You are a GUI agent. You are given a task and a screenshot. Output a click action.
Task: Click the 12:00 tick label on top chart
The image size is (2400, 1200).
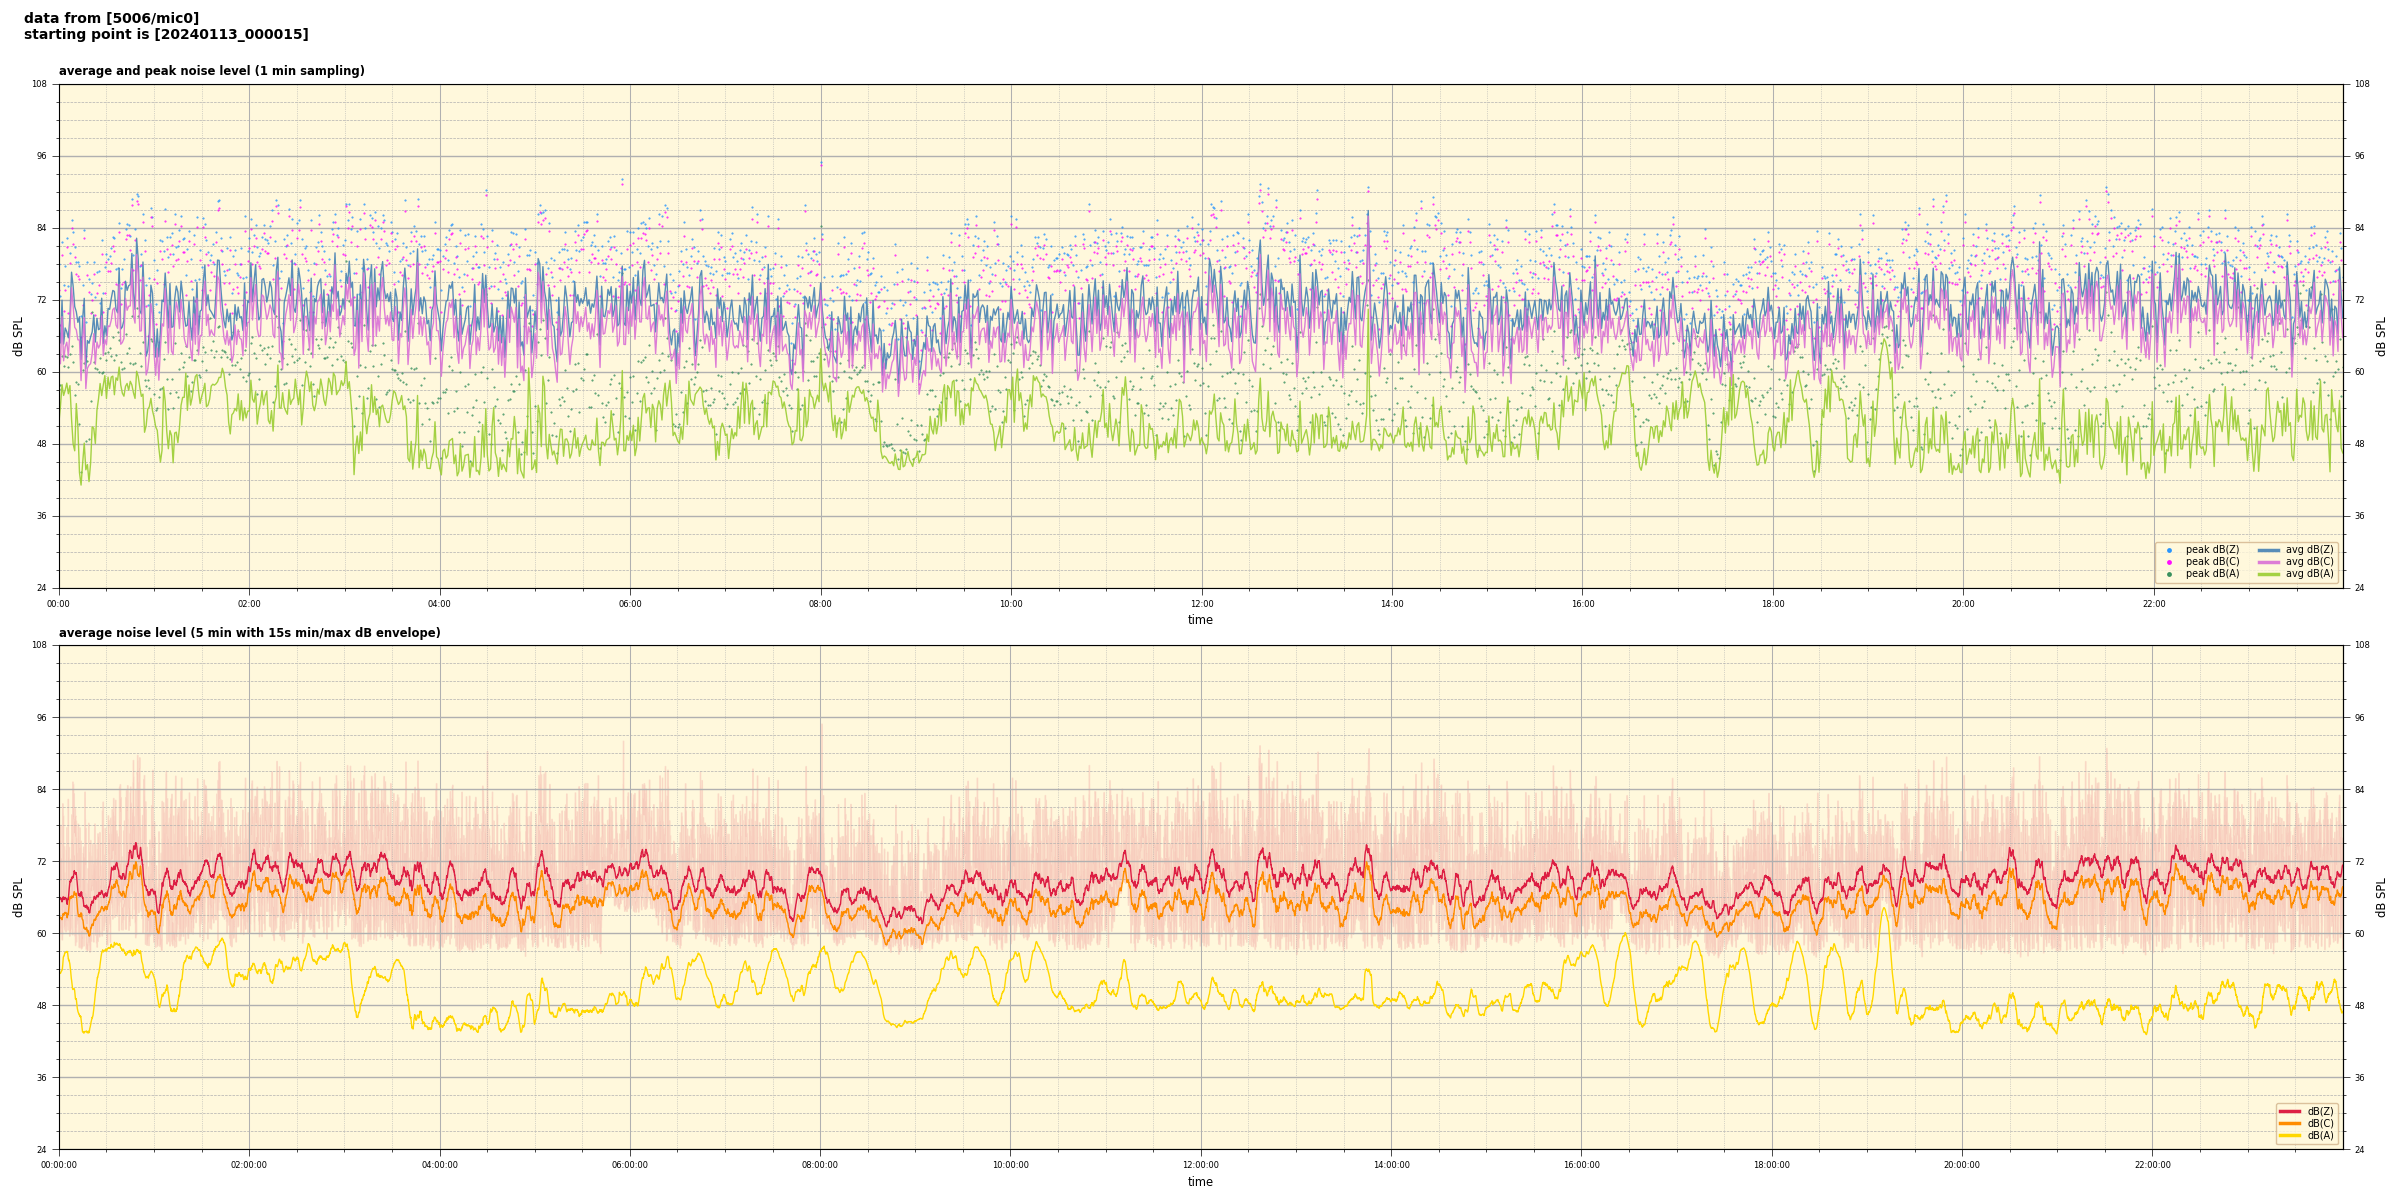point(1201,604)
